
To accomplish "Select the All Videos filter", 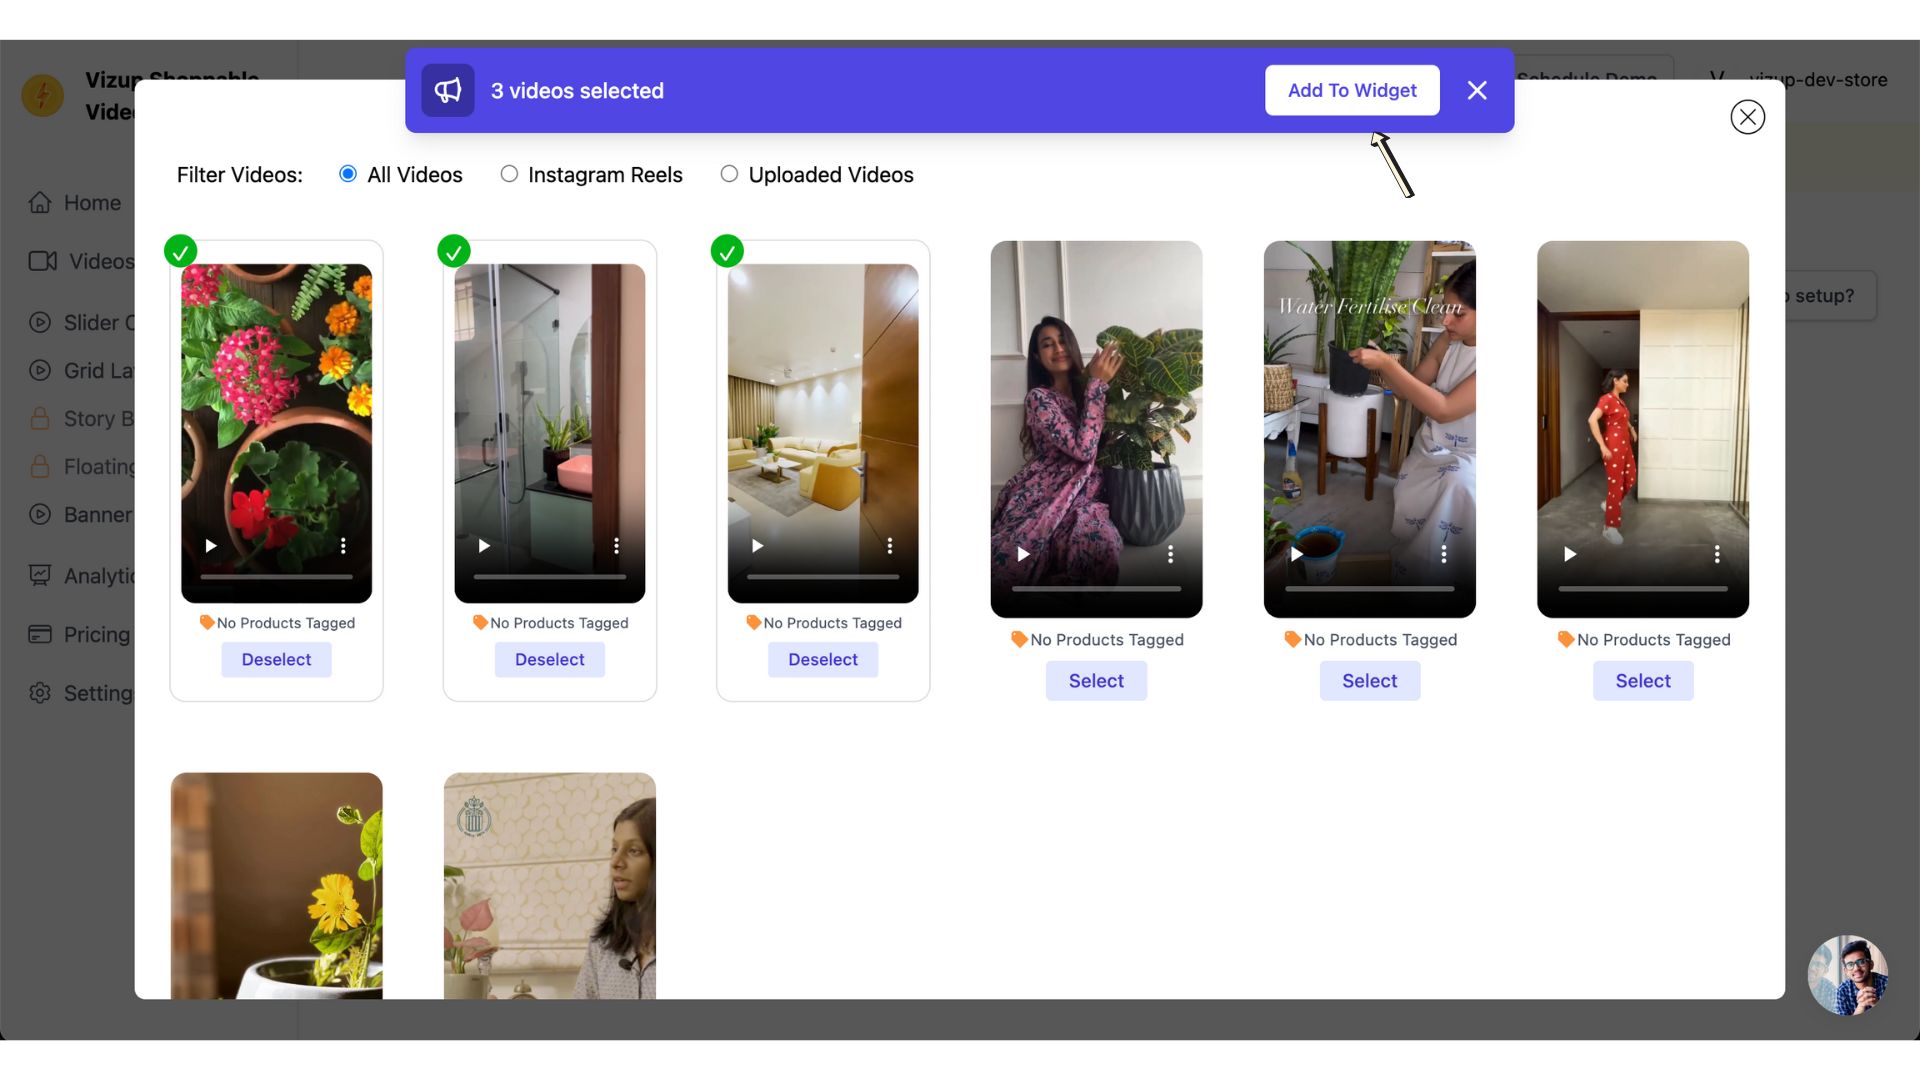I will click(348, 174).
